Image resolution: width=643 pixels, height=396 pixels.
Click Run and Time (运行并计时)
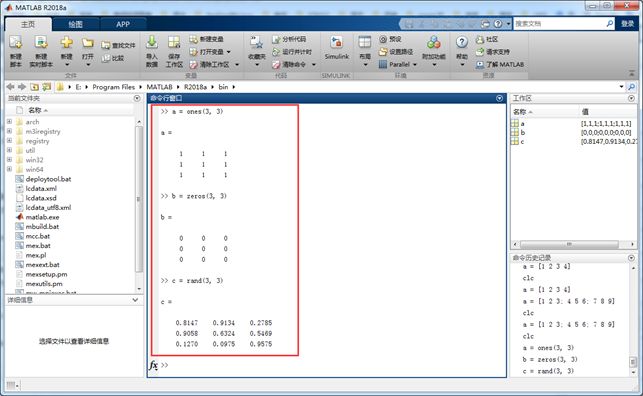click(x=292, y=52)
